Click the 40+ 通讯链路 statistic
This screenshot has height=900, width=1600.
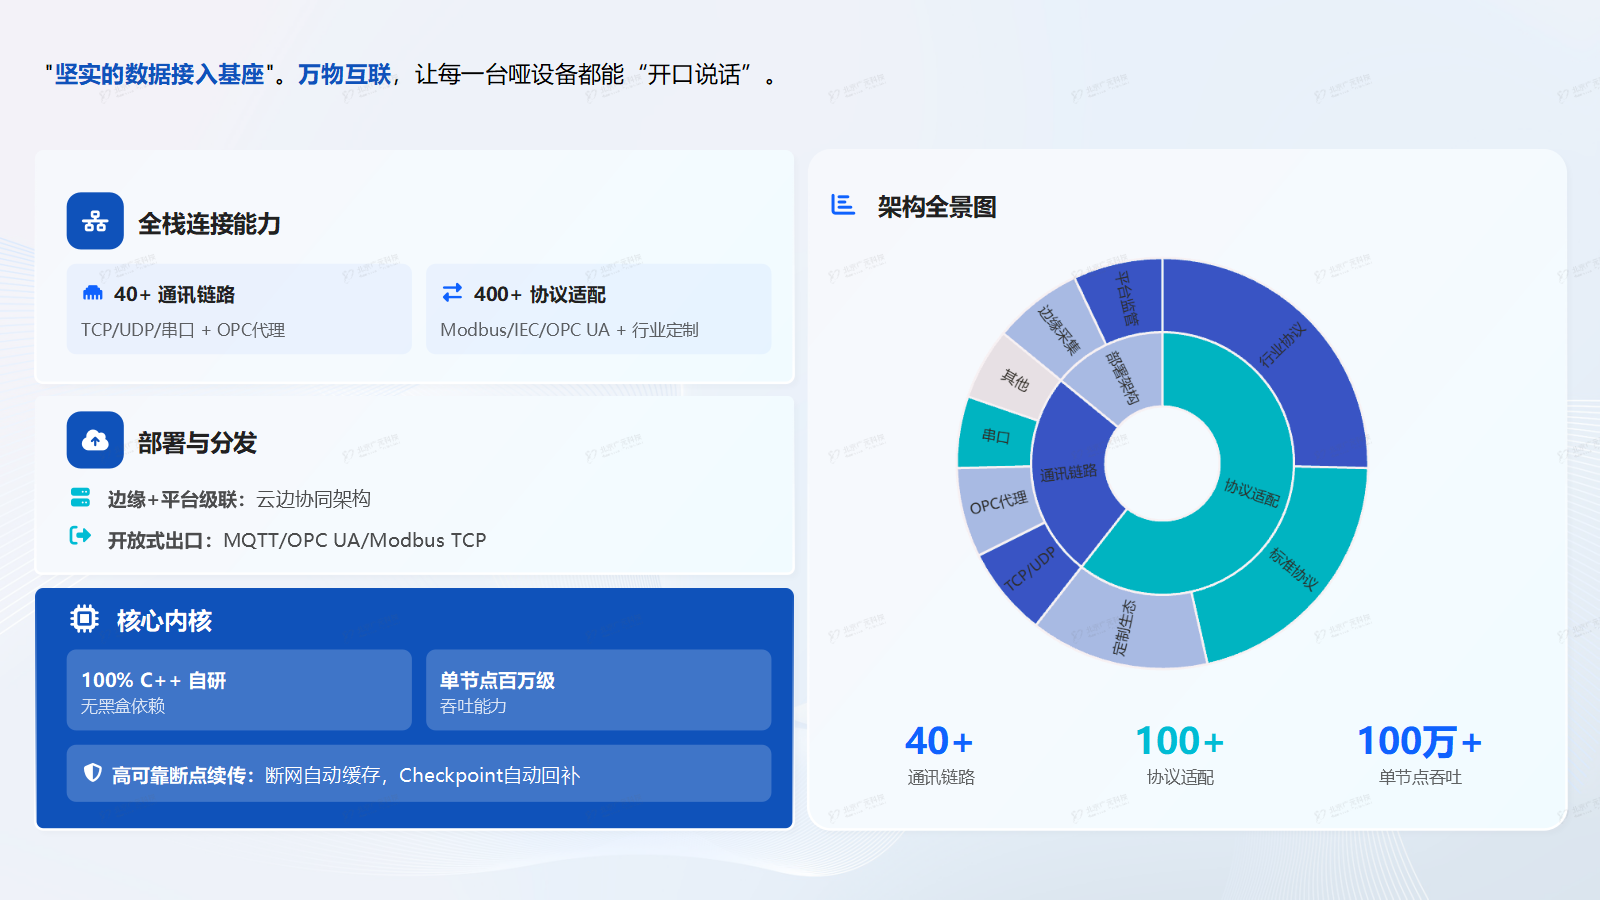click(x=940, y=752)
